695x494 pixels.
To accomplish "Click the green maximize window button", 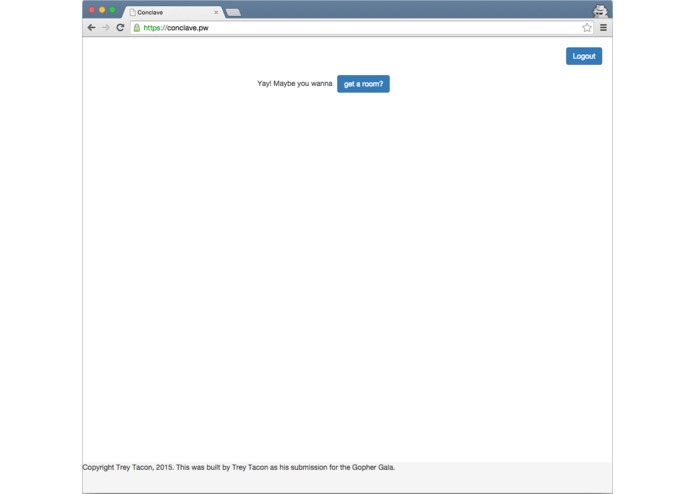I will point(113,10).
